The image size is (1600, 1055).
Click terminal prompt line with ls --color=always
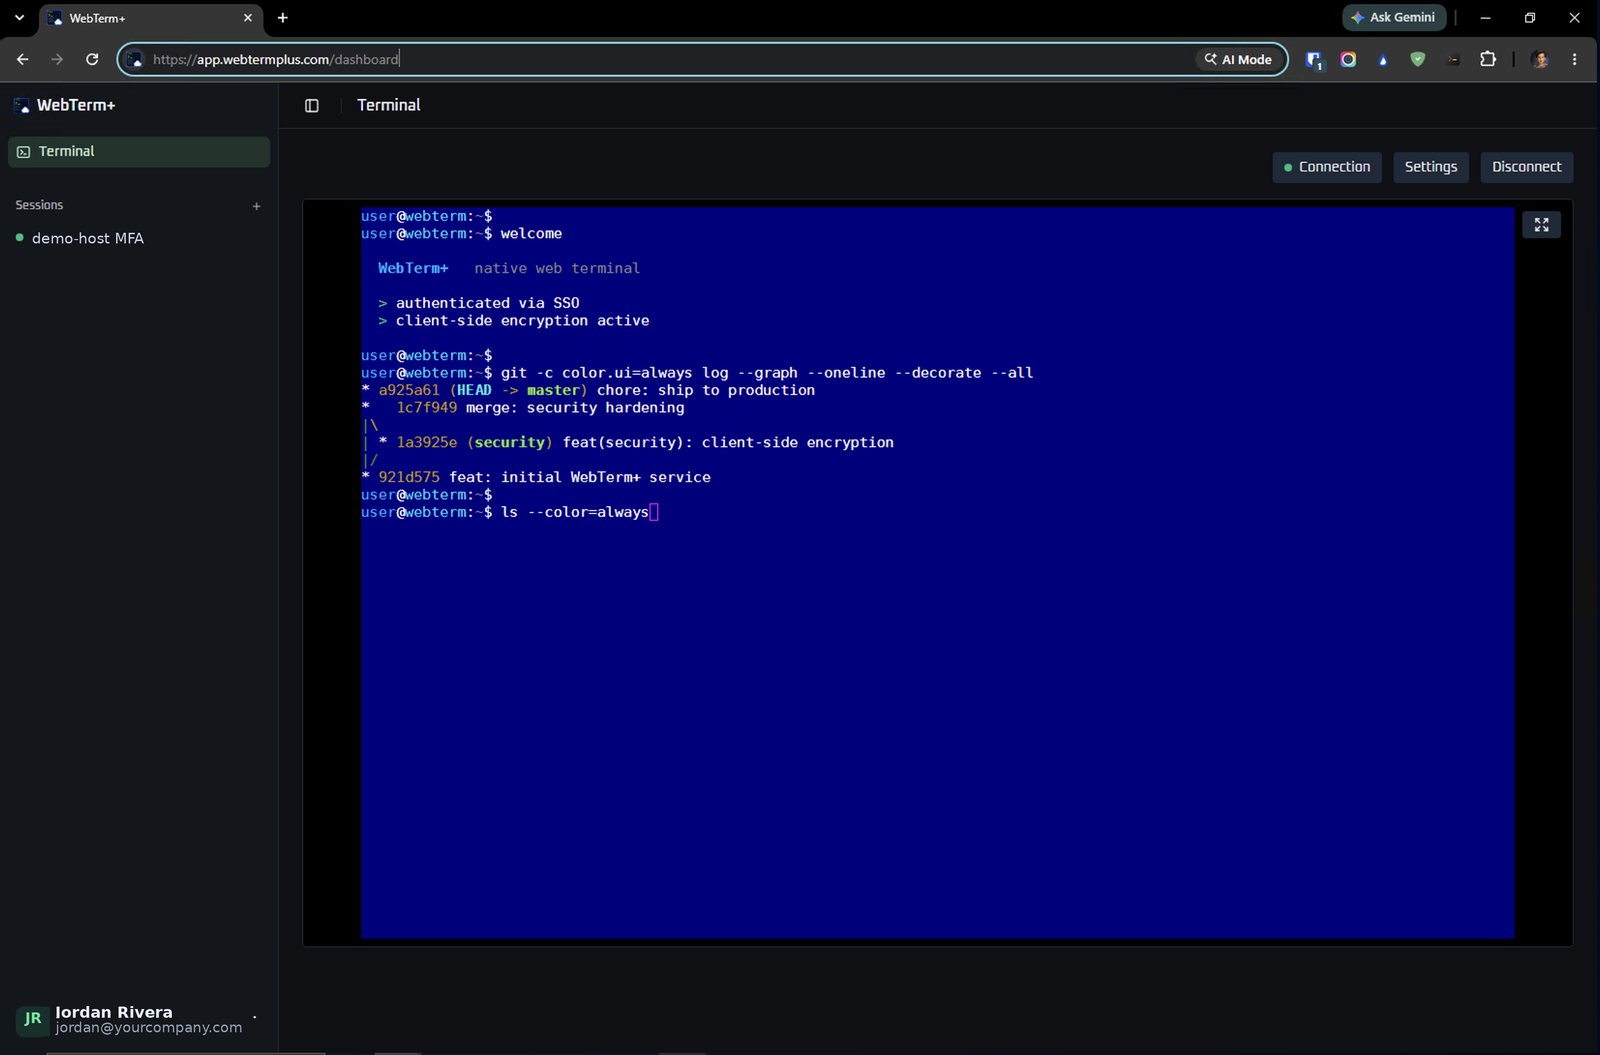(510, 512)
